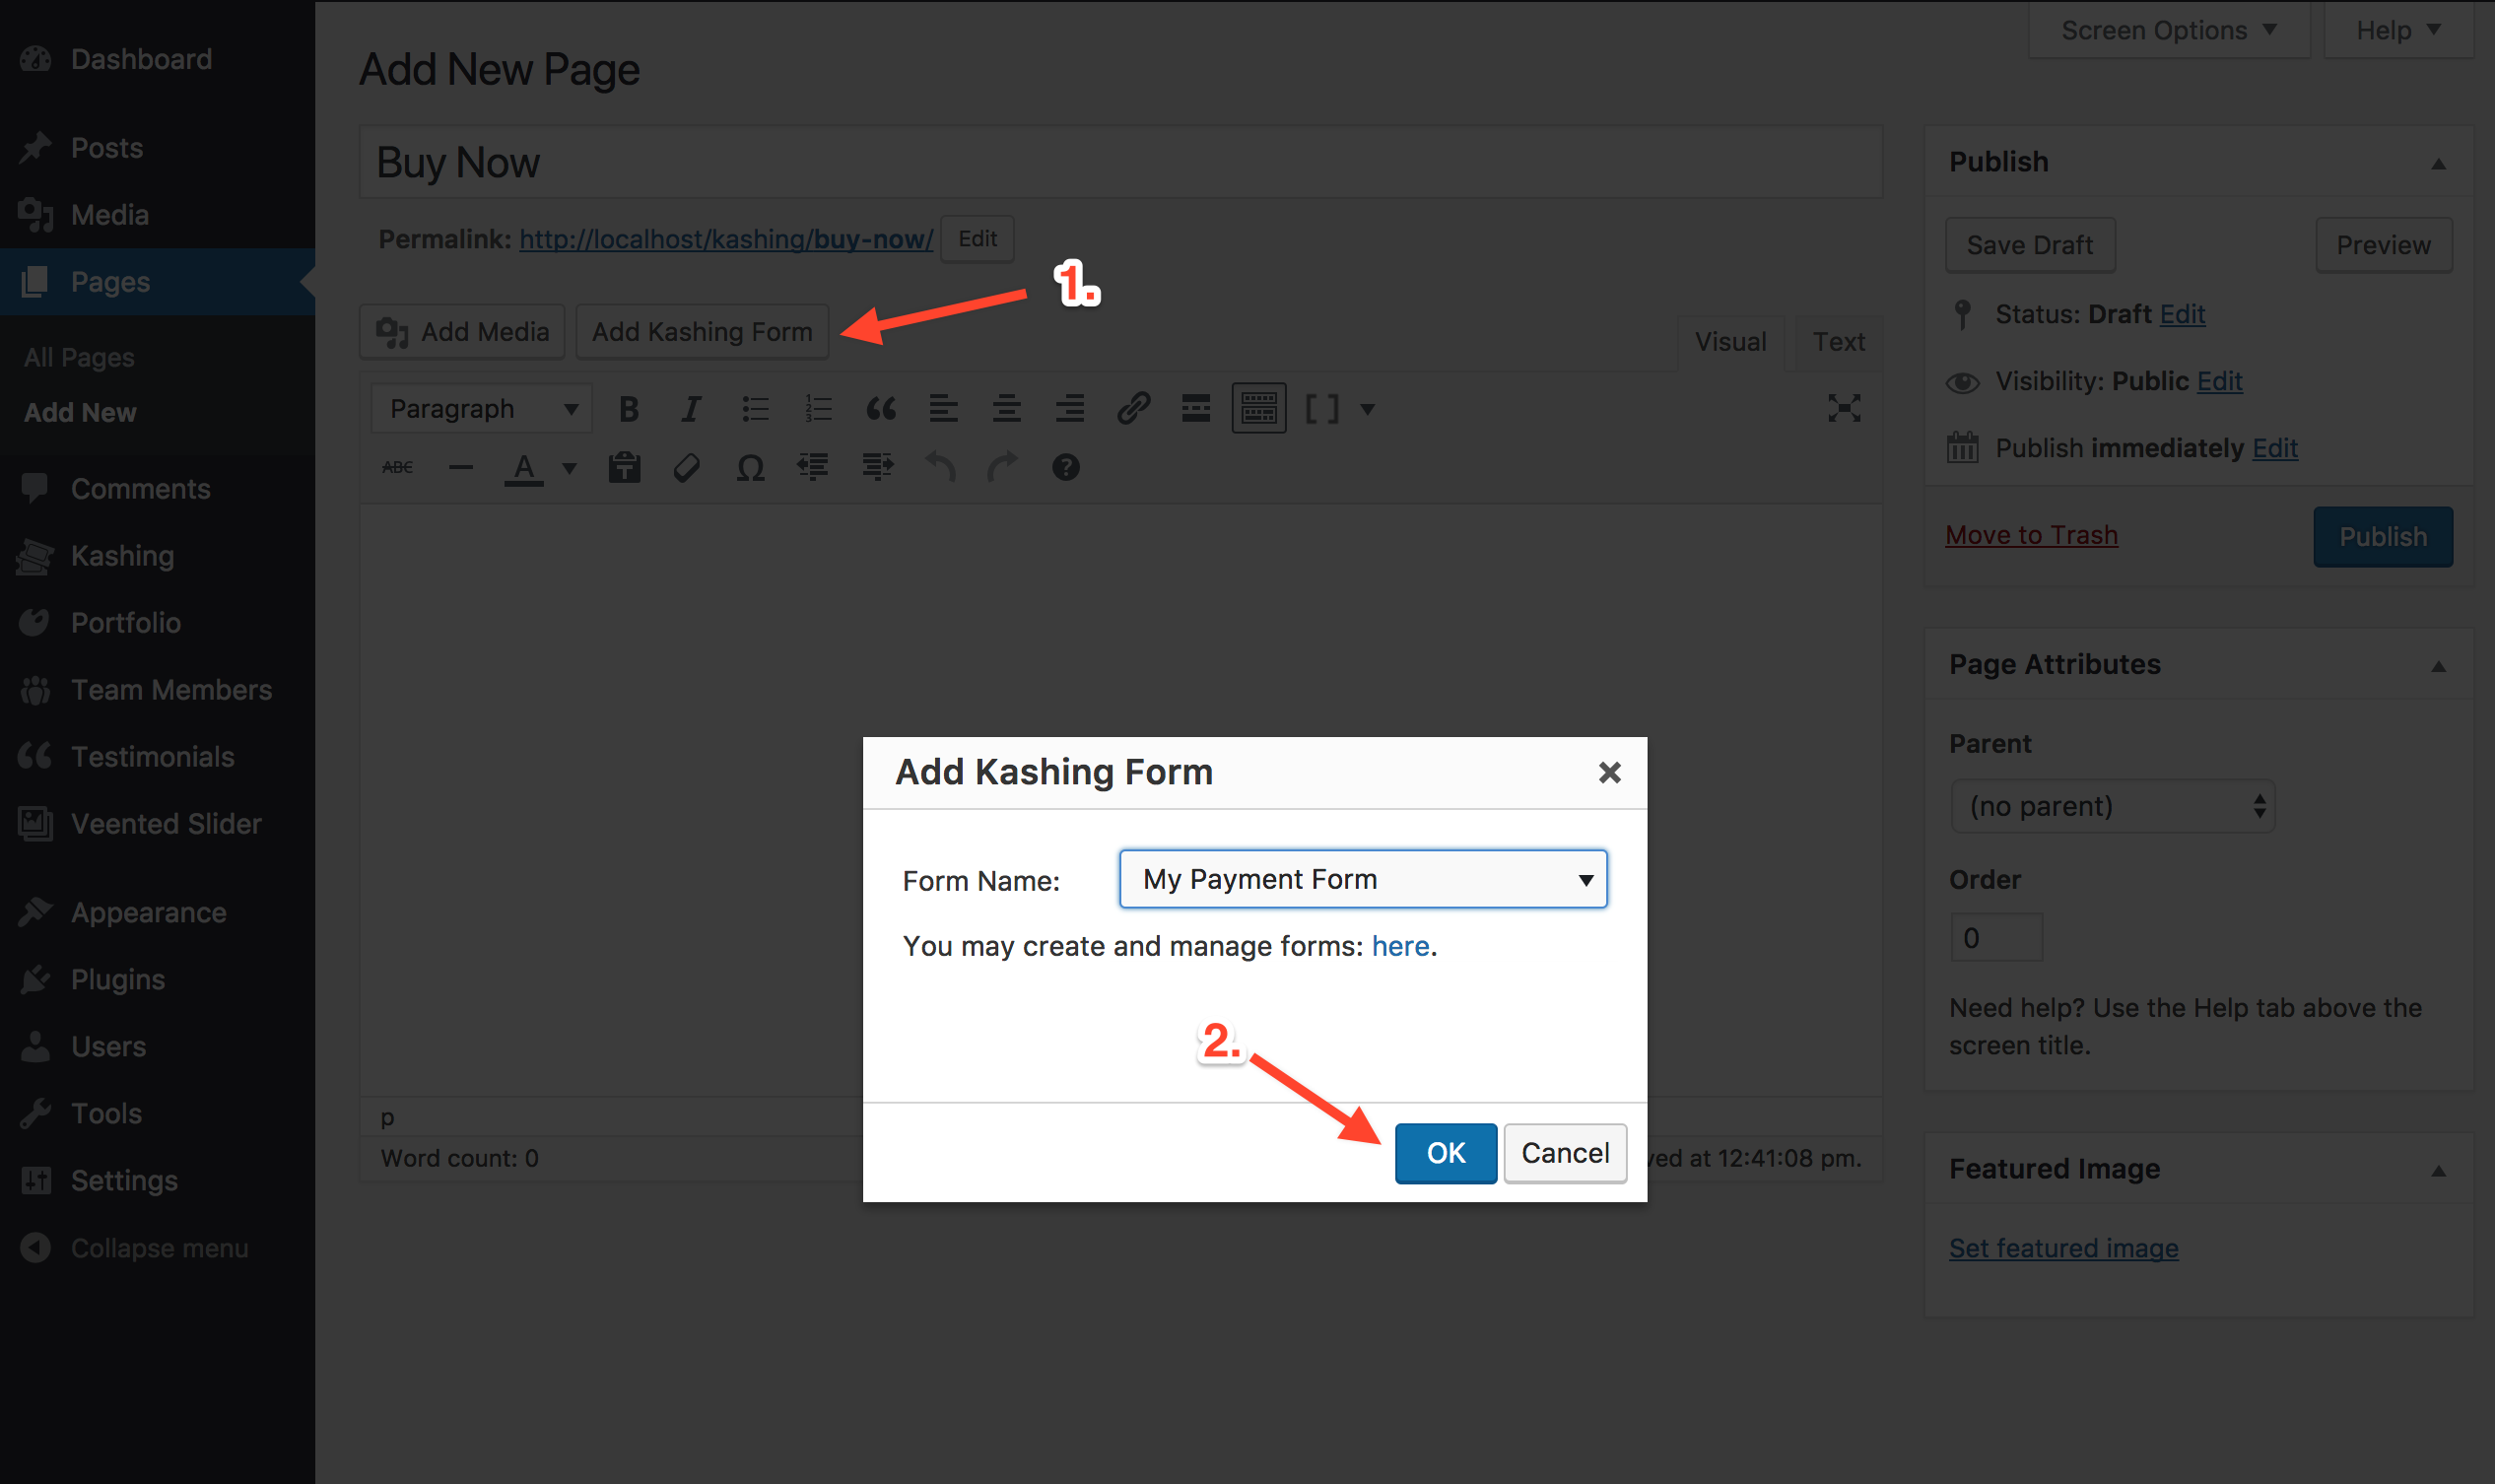
Task: Click Paste as text icon
Action: 625,467
